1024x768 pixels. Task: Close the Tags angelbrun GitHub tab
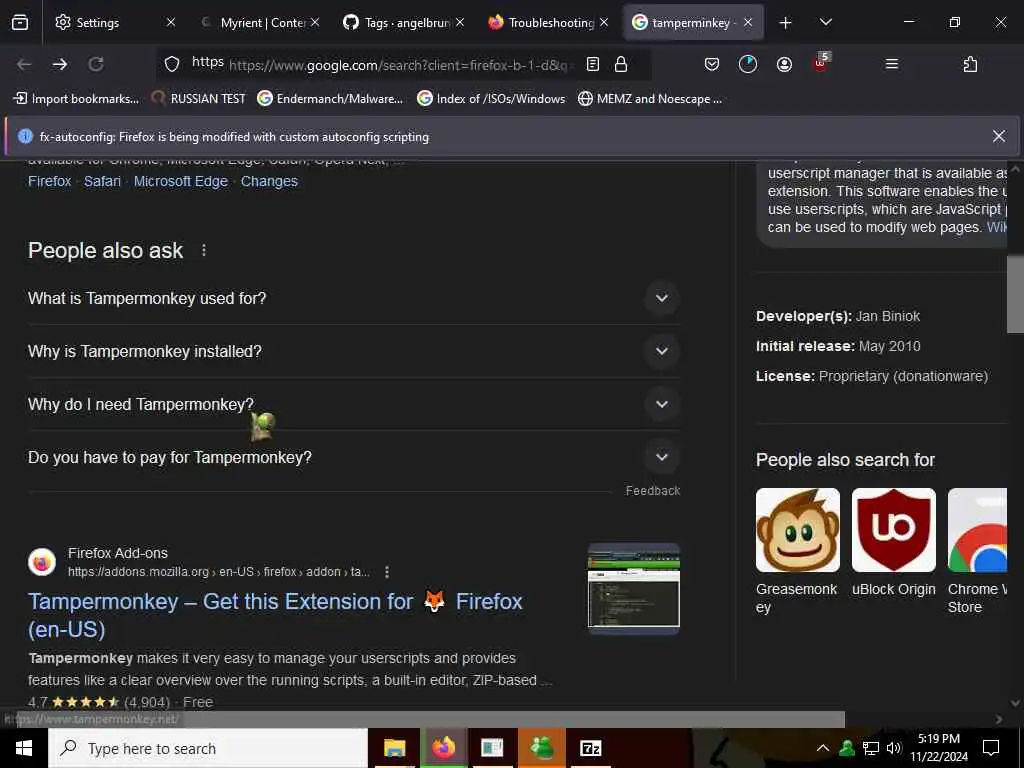point(460,22)
